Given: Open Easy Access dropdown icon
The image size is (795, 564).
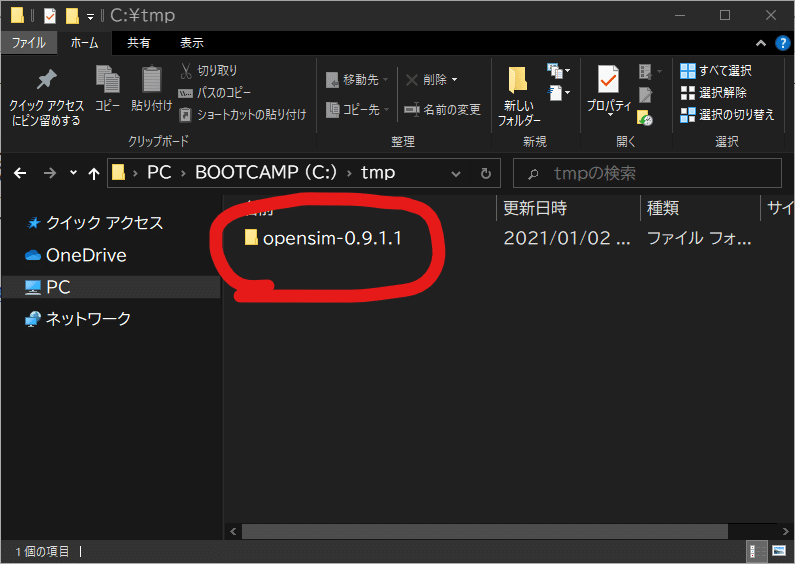Looking at the screenshot, I should pos(558,93).
